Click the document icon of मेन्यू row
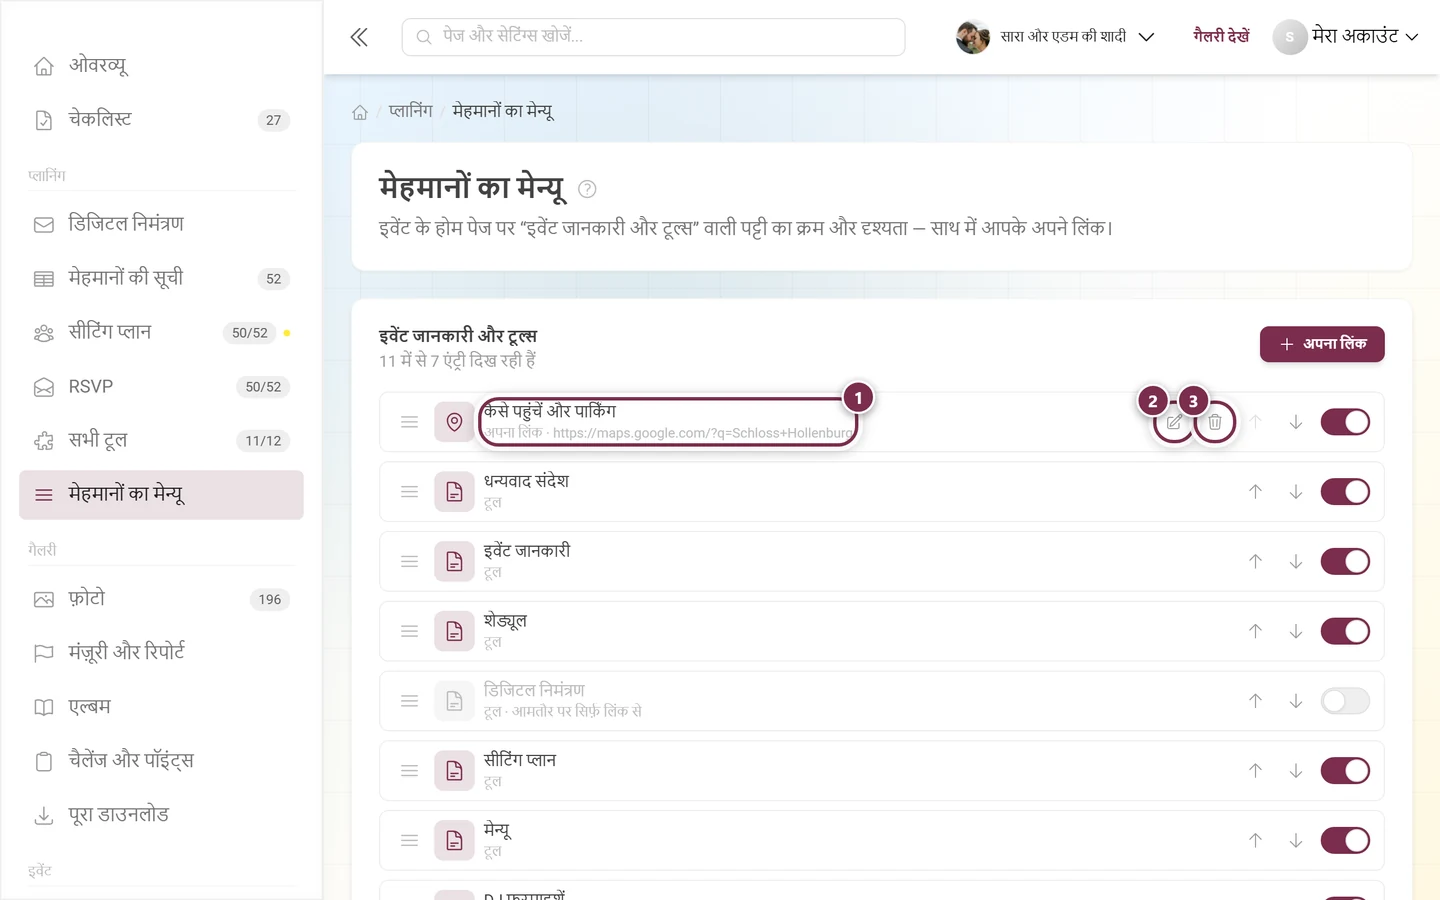This screenshot has height=900, width=1440. point(454,841)
